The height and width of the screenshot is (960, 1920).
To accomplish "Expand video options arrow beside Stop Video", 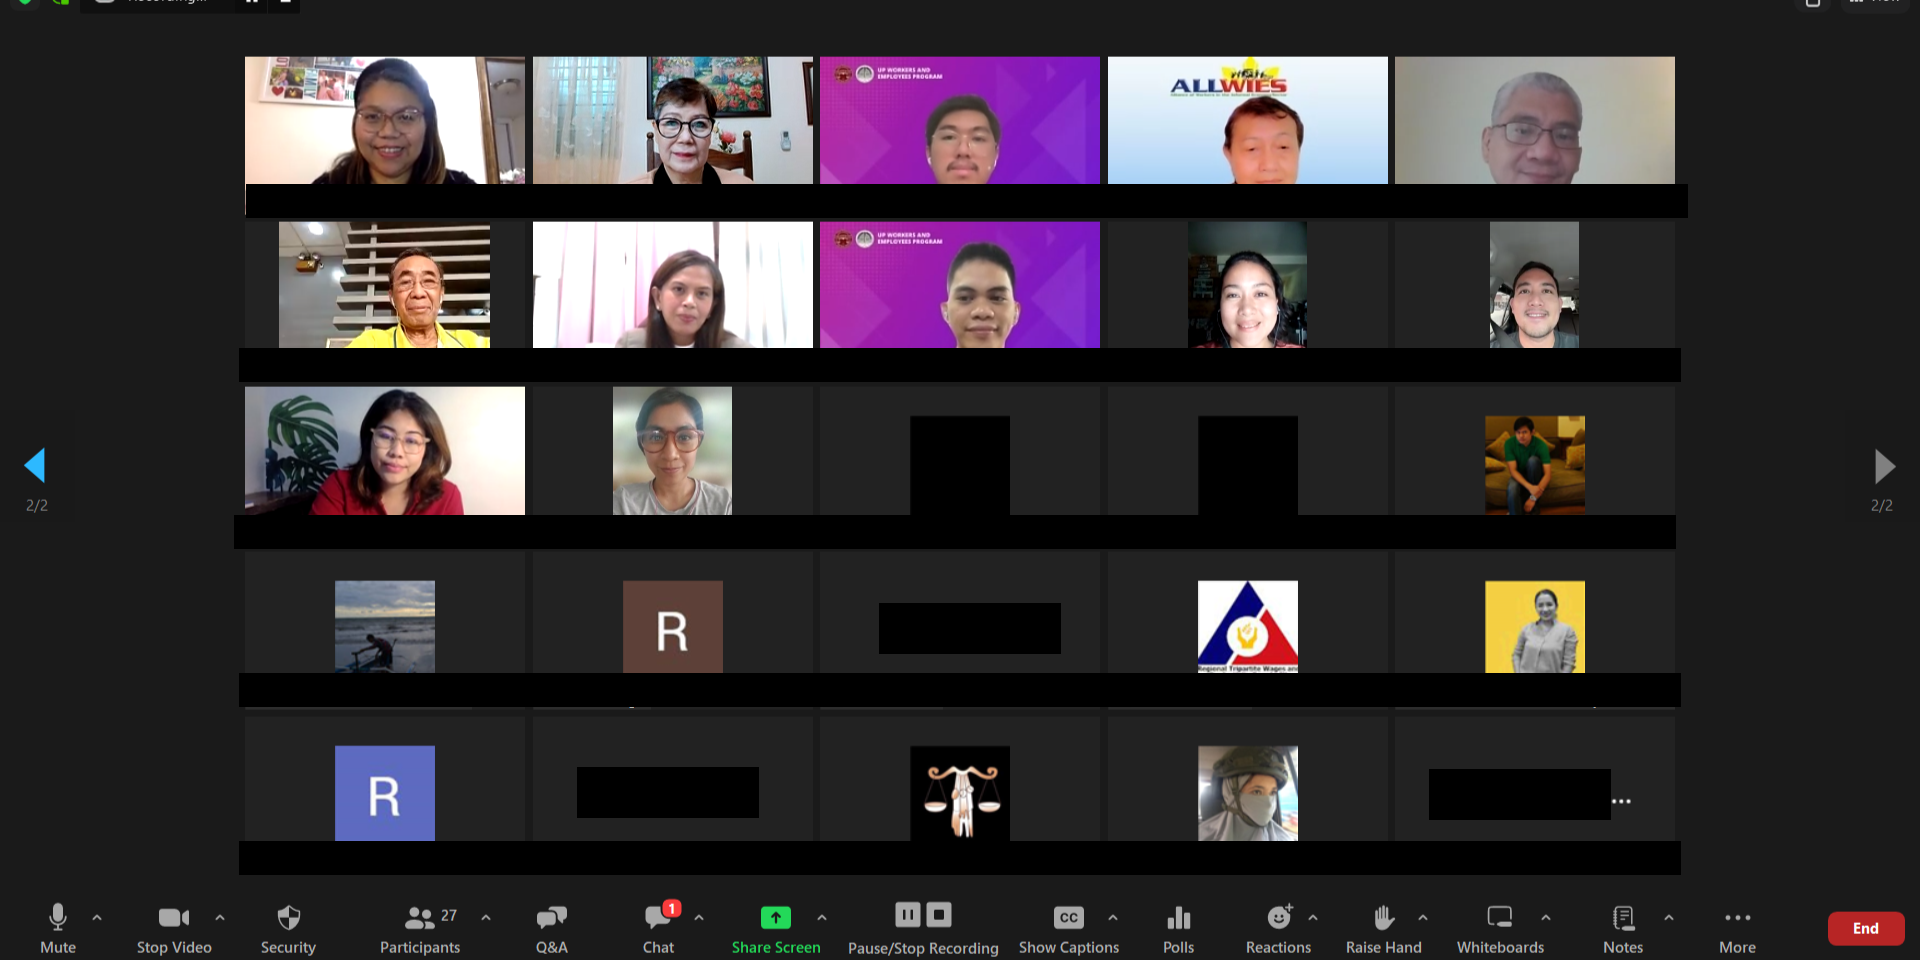I will point(220,917).
